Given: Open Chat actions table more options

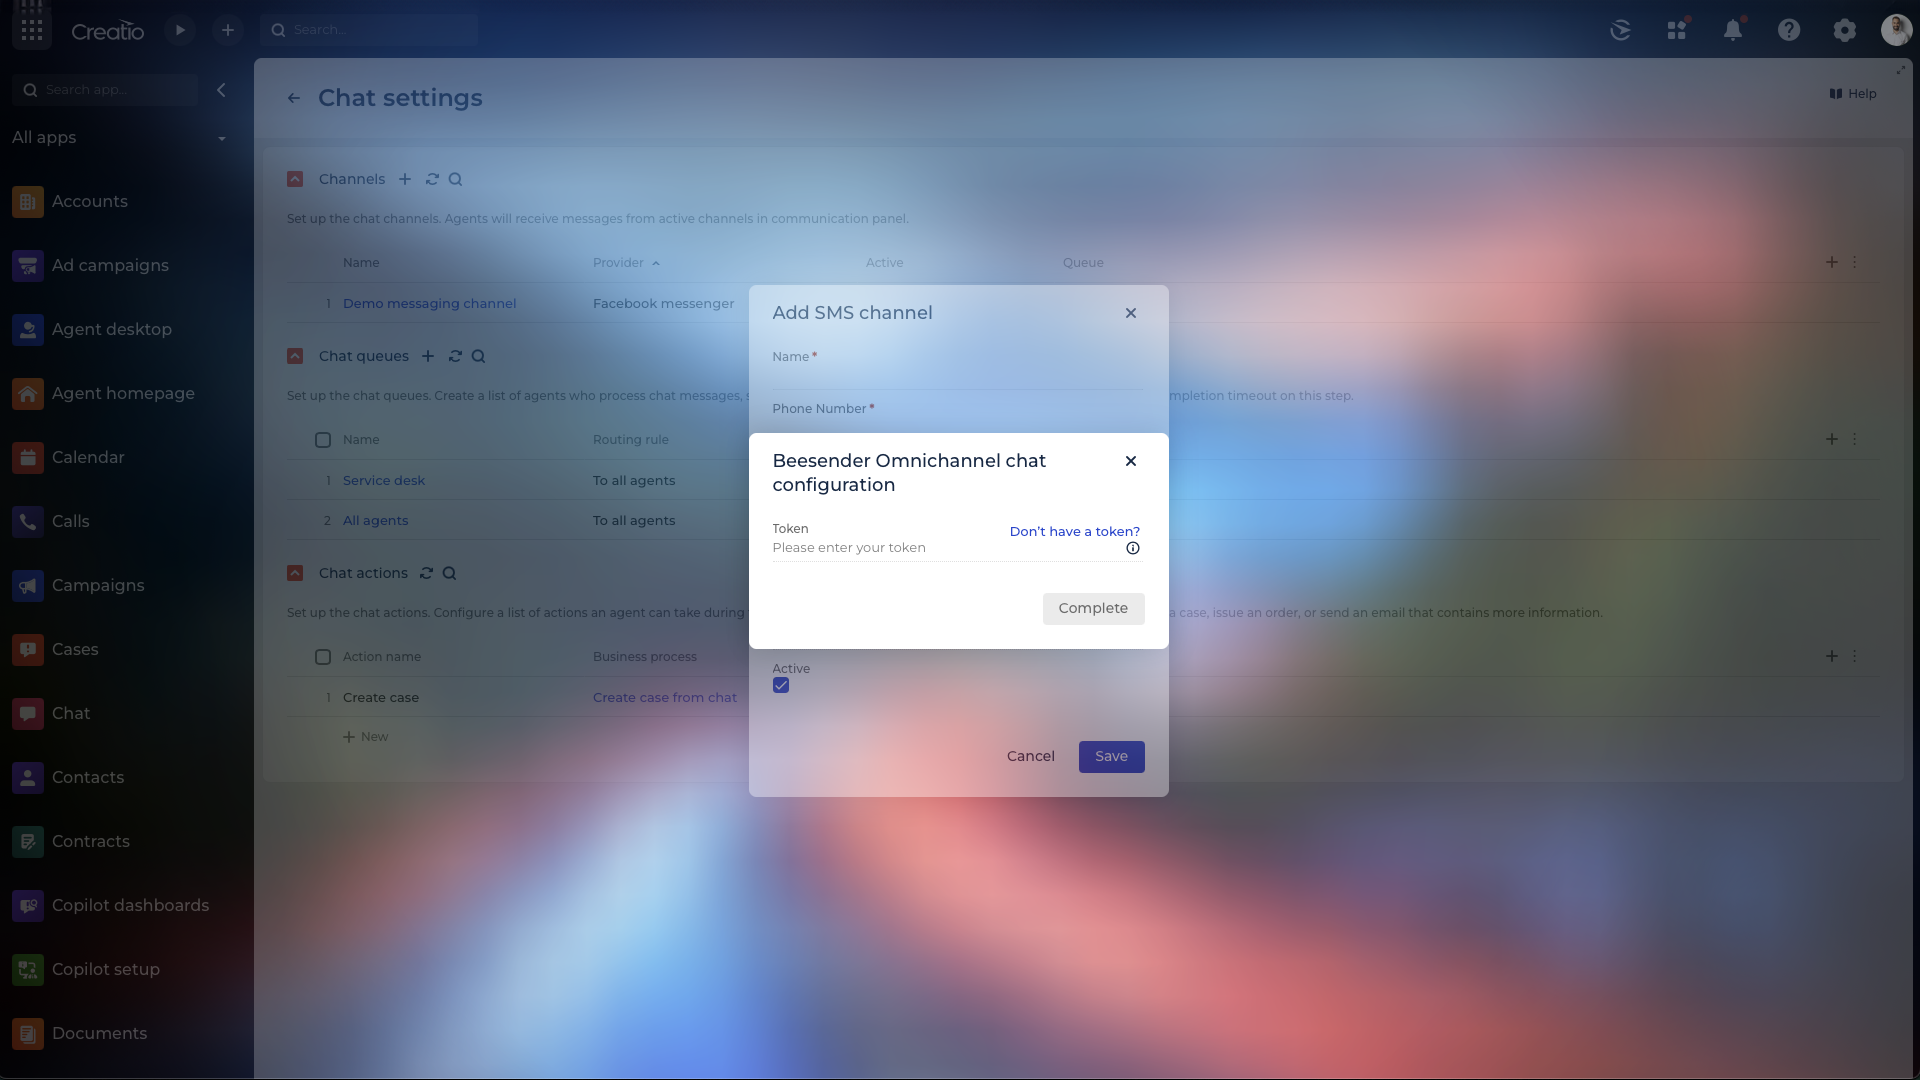Looking at the screenshot, I should coord(1855,656).
